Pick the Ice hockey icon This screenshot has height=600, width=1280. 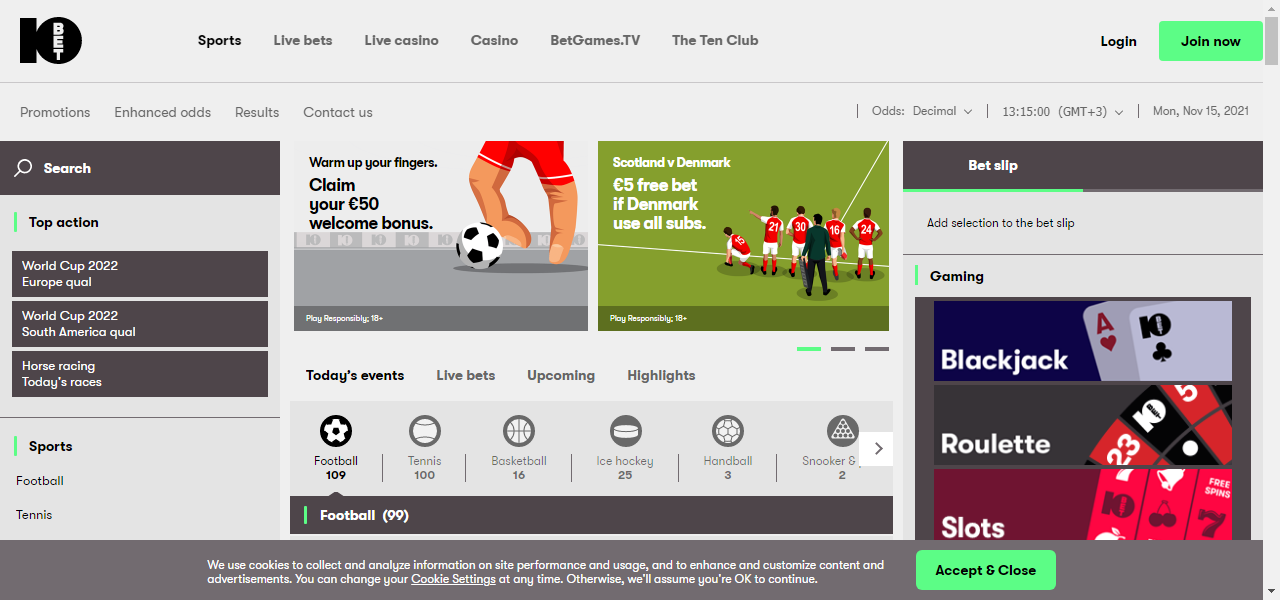tap(626, 432)
